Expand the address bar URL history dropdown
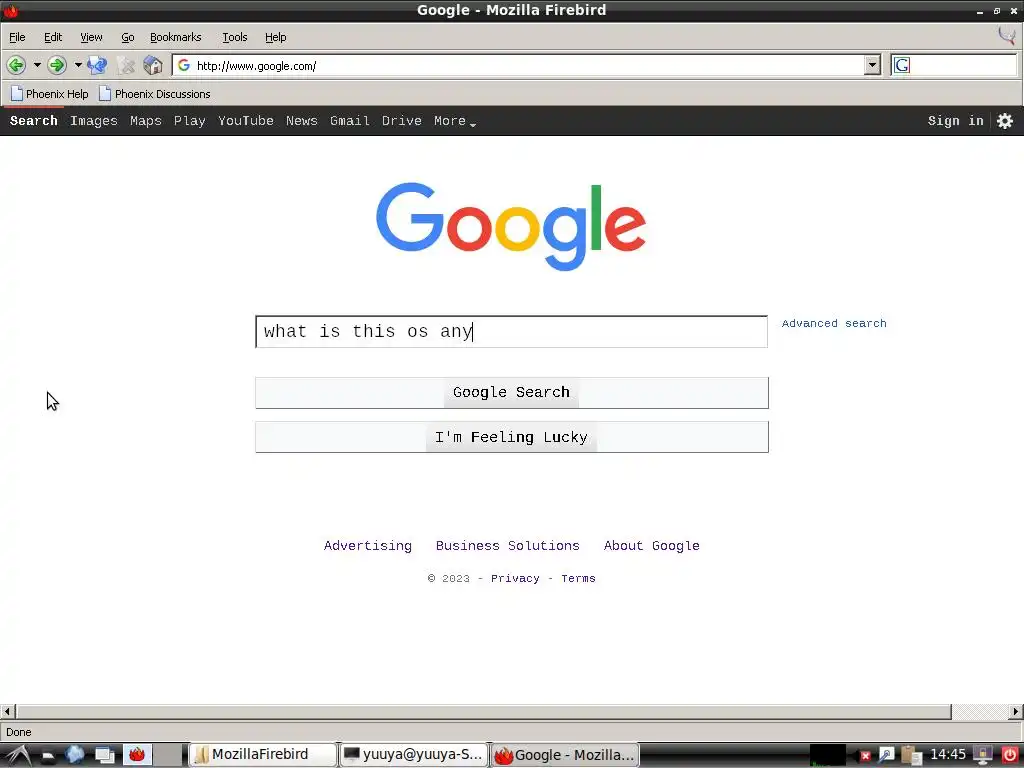This screenshot has width=1024, height=768. coord(872,65)
